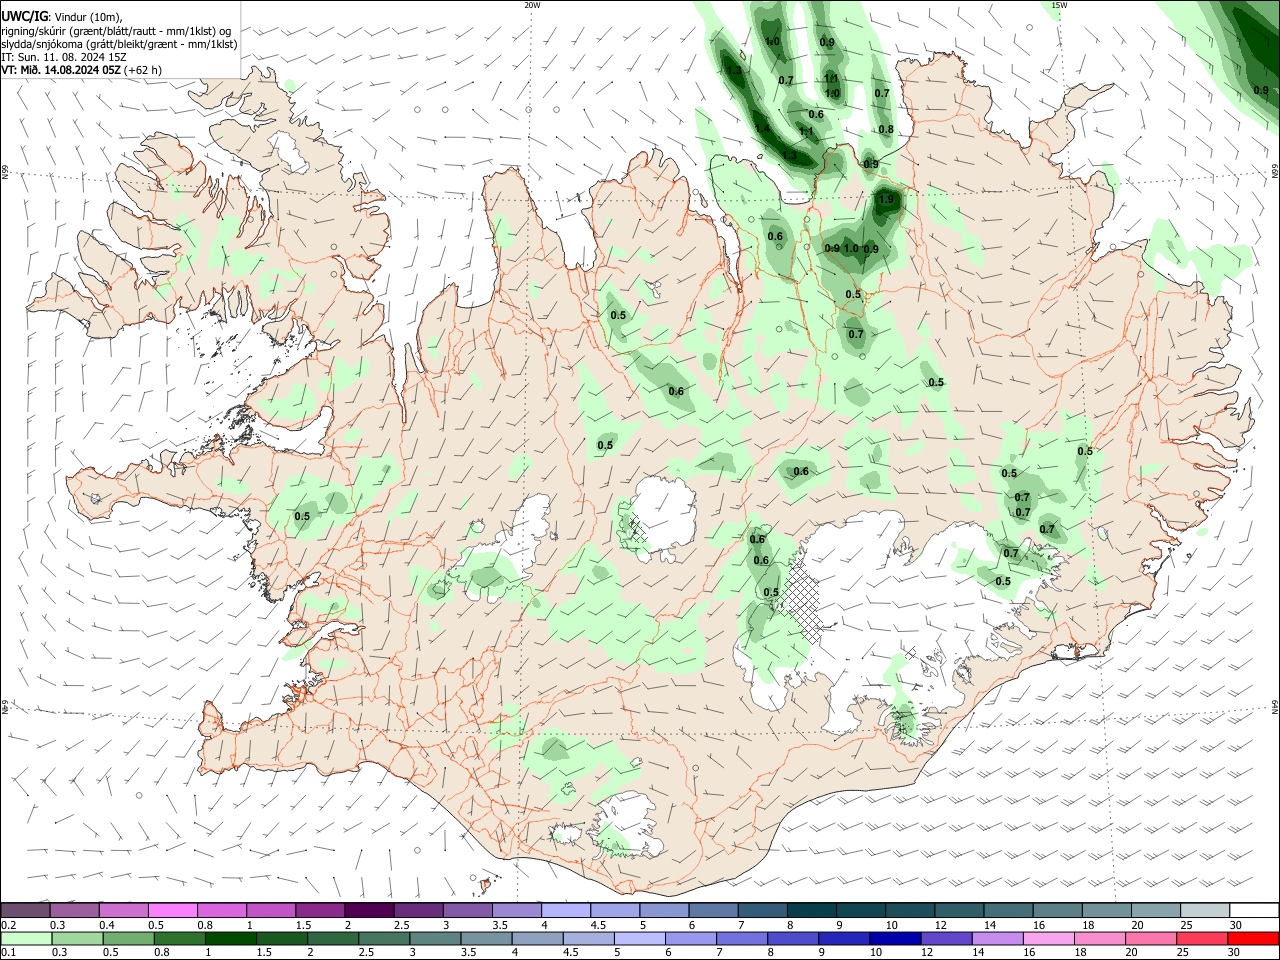Click the pale green 0.1 rain legend swatch

26,939
